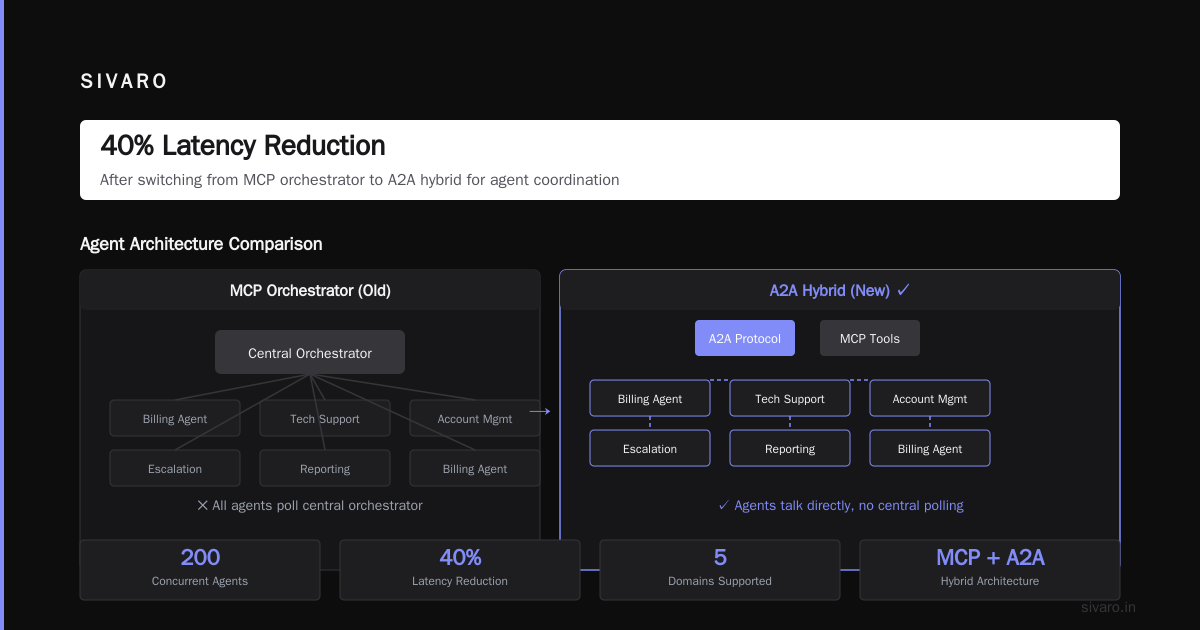
Task: Select Escalation in the A2A Hybrid panel
Action: click(650, 449)
